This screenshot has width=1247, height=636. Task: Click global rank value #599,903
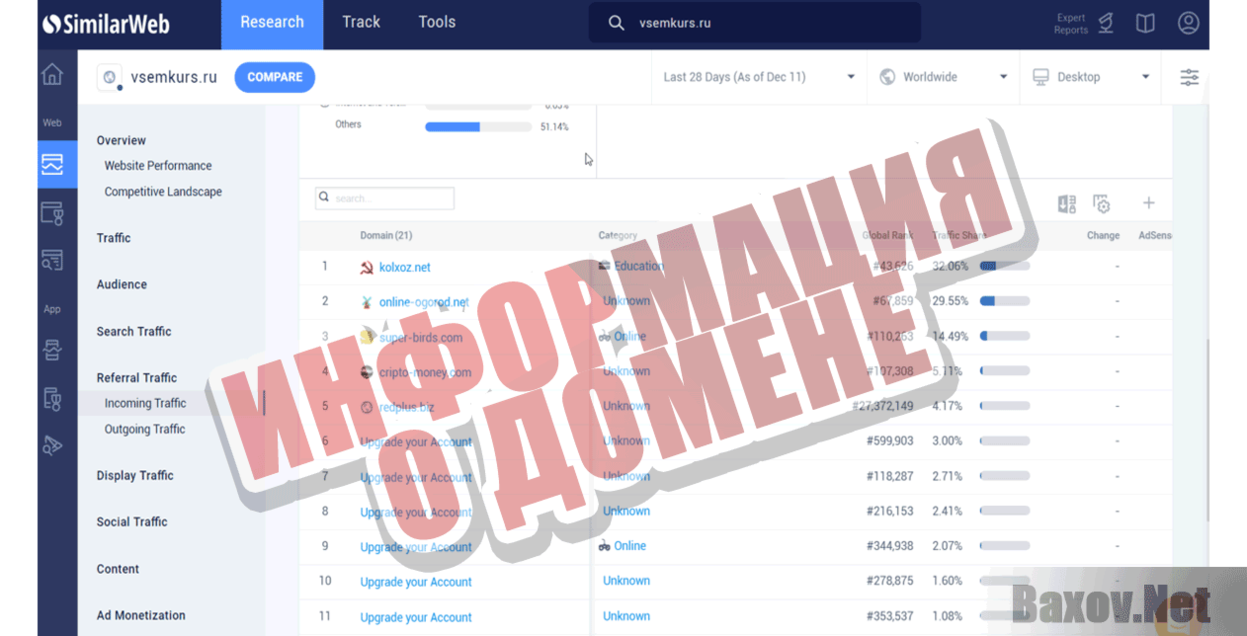pyautogui.click(x=890, y=441)
